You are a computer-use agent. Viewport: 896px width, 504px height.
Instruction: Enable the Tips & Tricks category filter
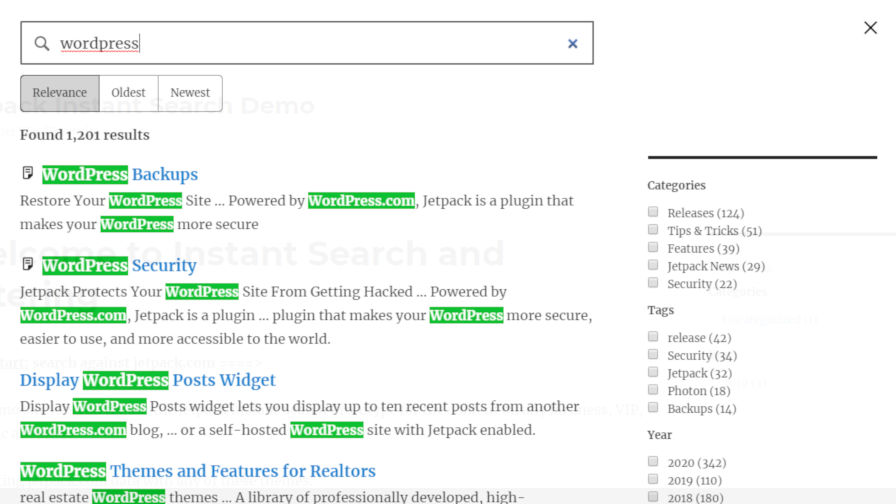653,230
